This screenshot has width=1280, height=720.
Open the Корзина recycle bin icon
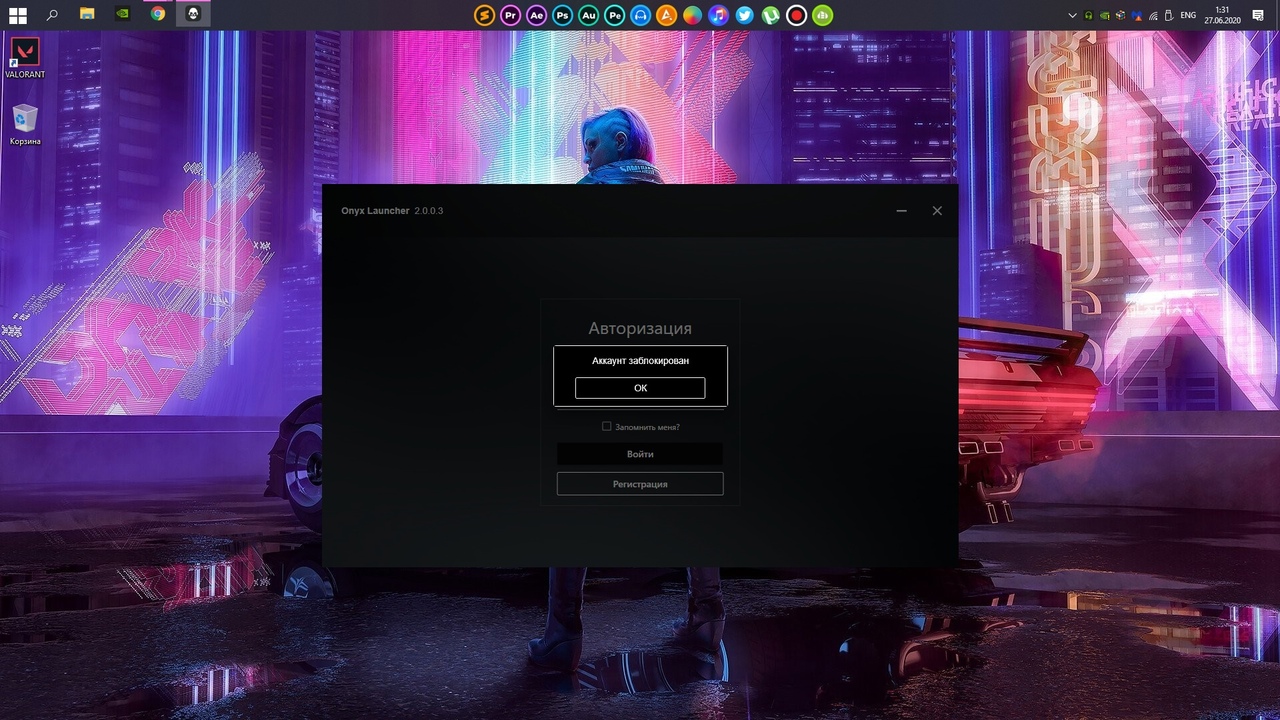point(25,124)
